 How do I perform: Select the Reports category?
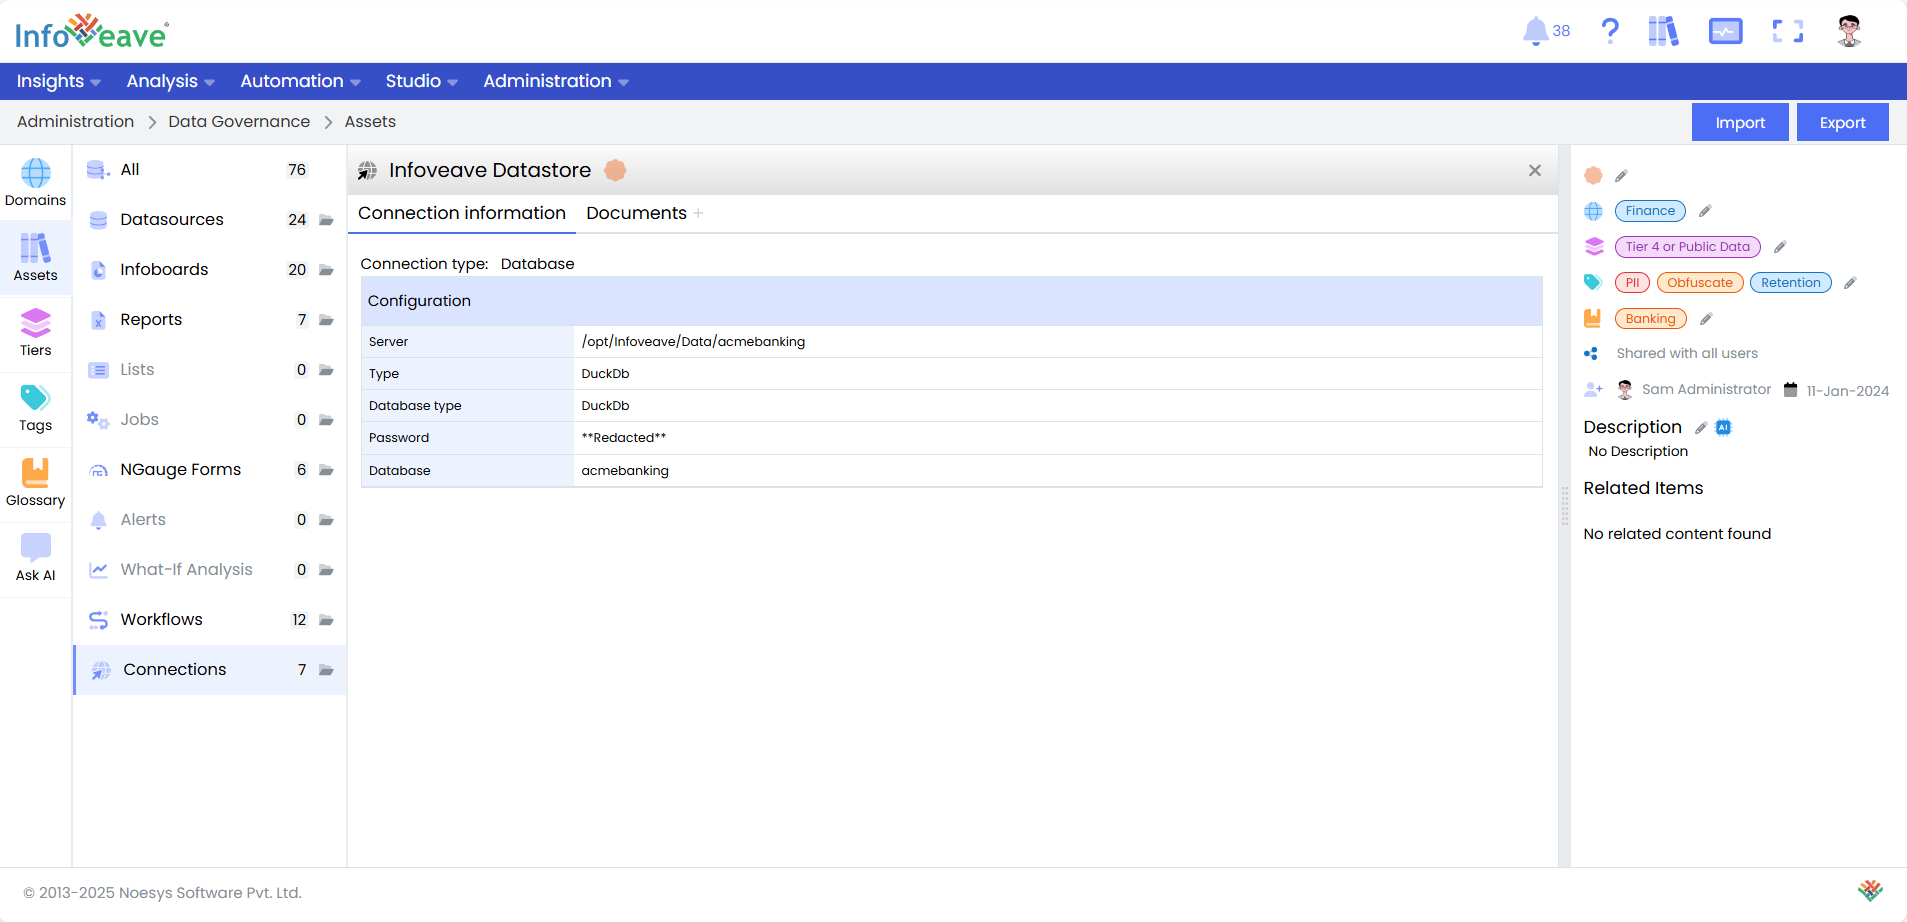pyautogui.click(x=210, y=320)
